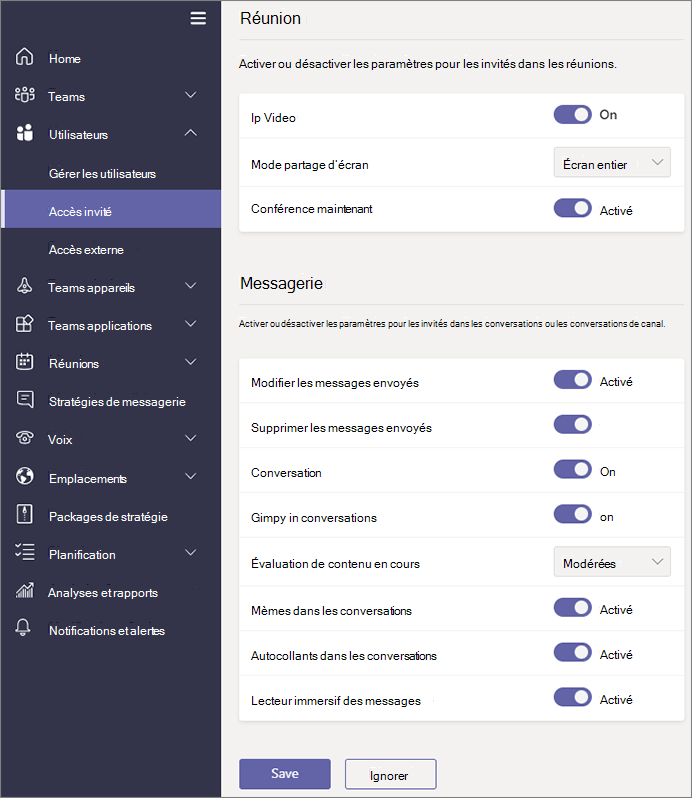692x798 pixels.
Task: Toggle the Ip Video switch
Action: (x=573, y=115)
